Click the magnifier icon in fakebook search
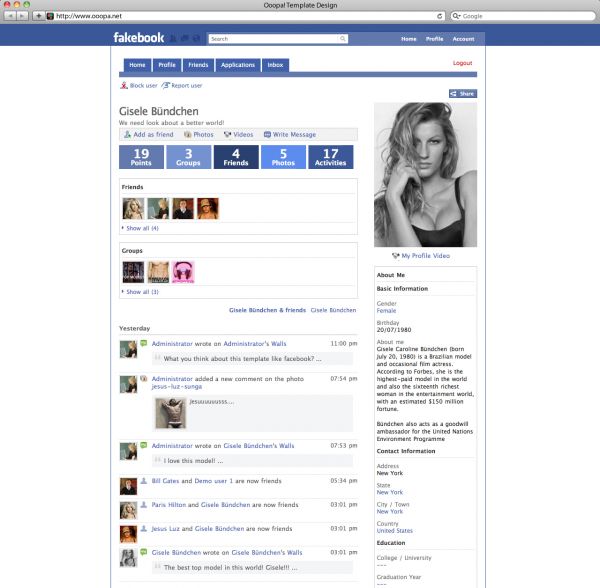 point(342,39)
